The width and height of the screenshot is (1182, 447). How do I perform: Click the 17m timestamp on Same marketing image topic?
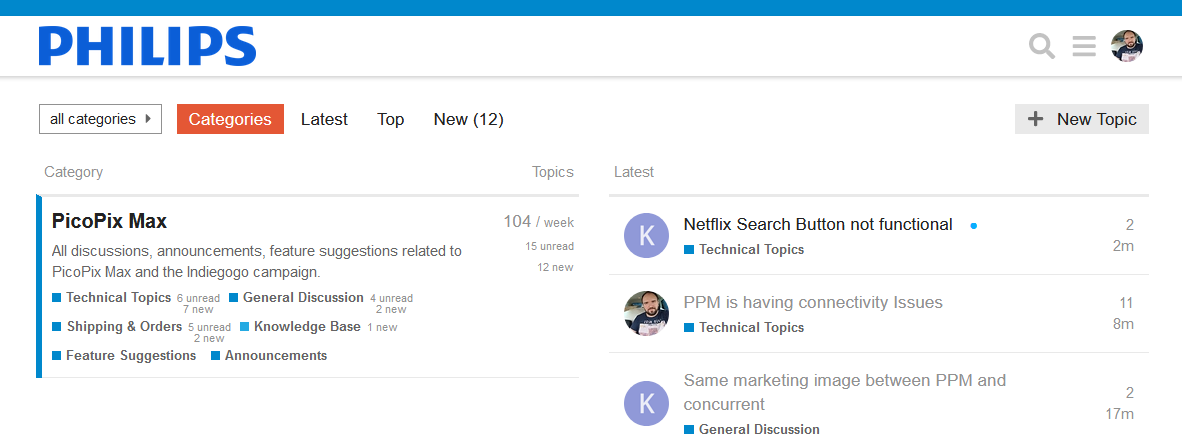(x=1119, y=414)
